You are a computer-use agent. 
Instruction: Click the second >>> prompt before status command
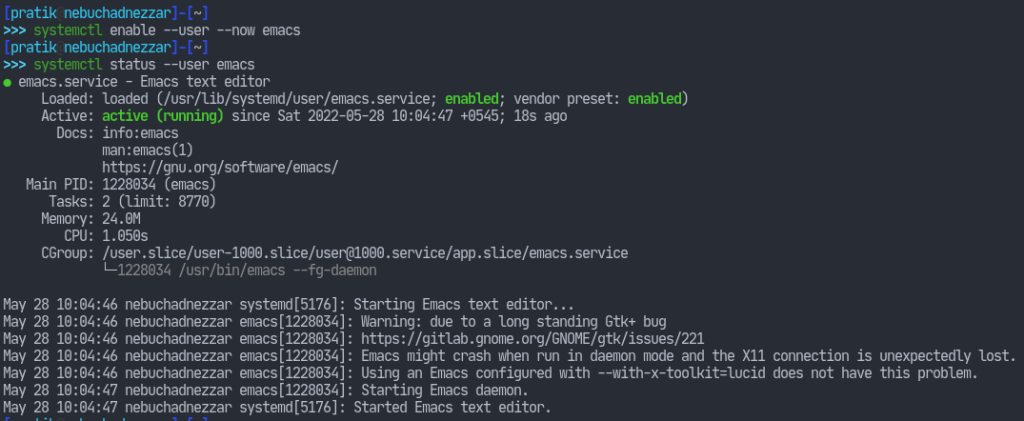[14, 65]
